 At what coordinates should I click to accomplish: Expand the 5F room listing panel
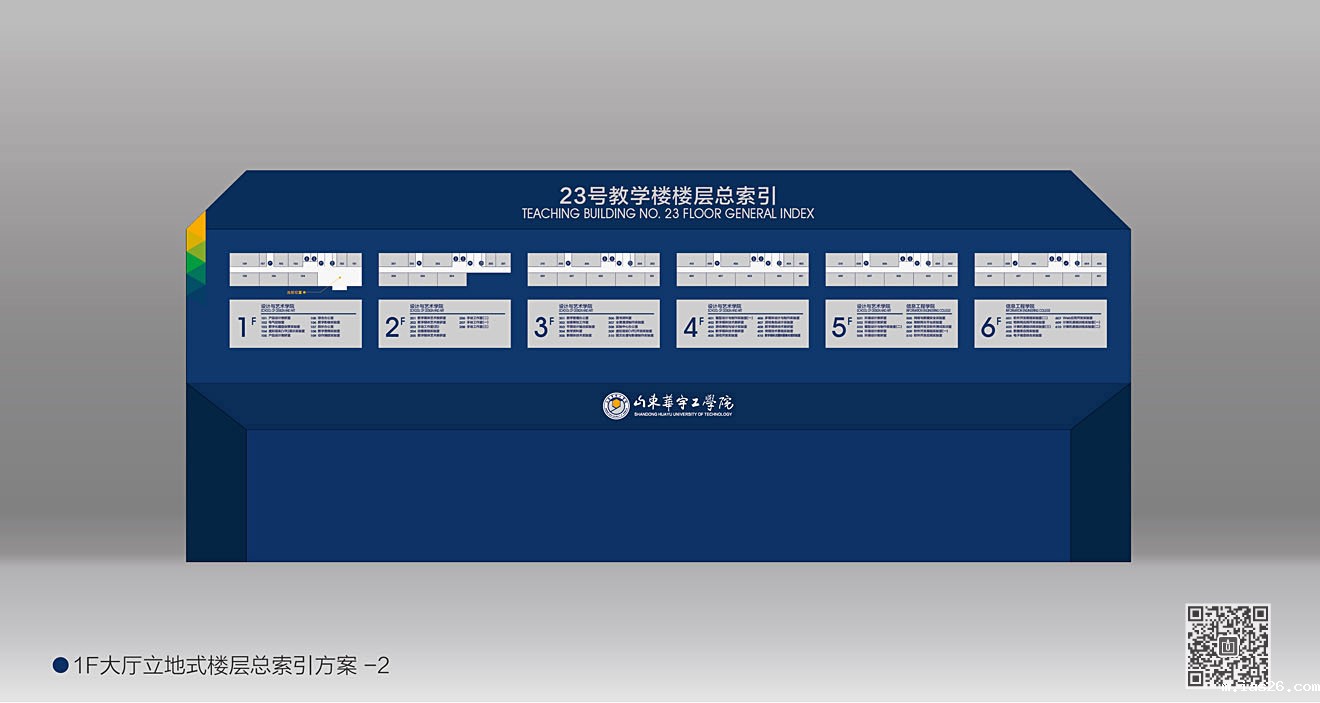pos(890,325)
